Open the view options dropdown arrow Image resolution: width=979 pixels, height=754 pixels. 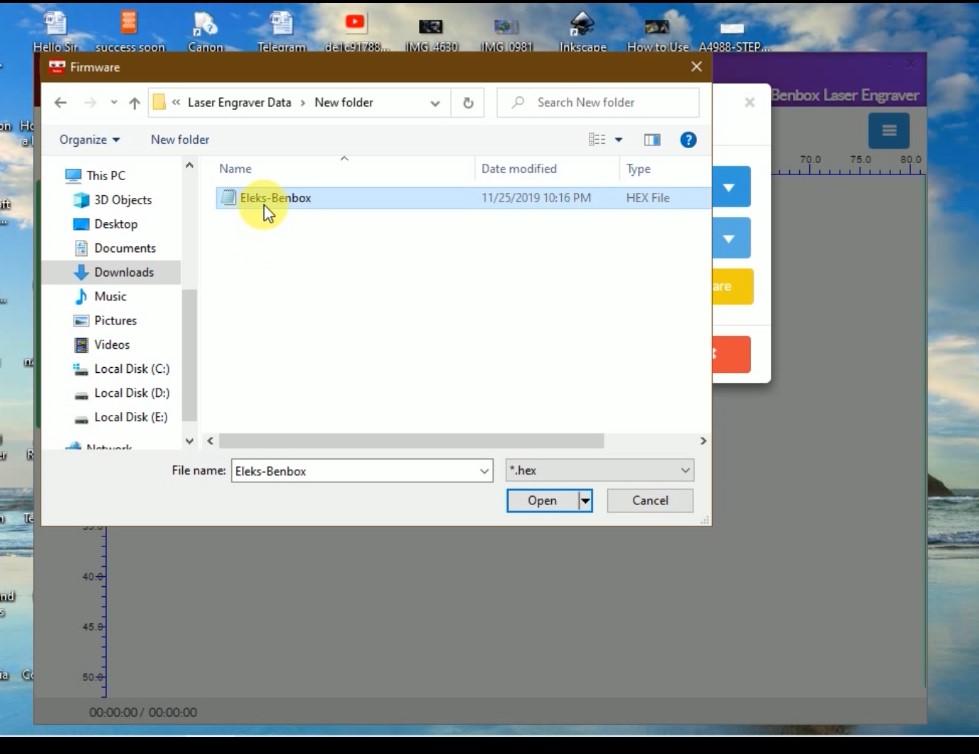point(619,140)
